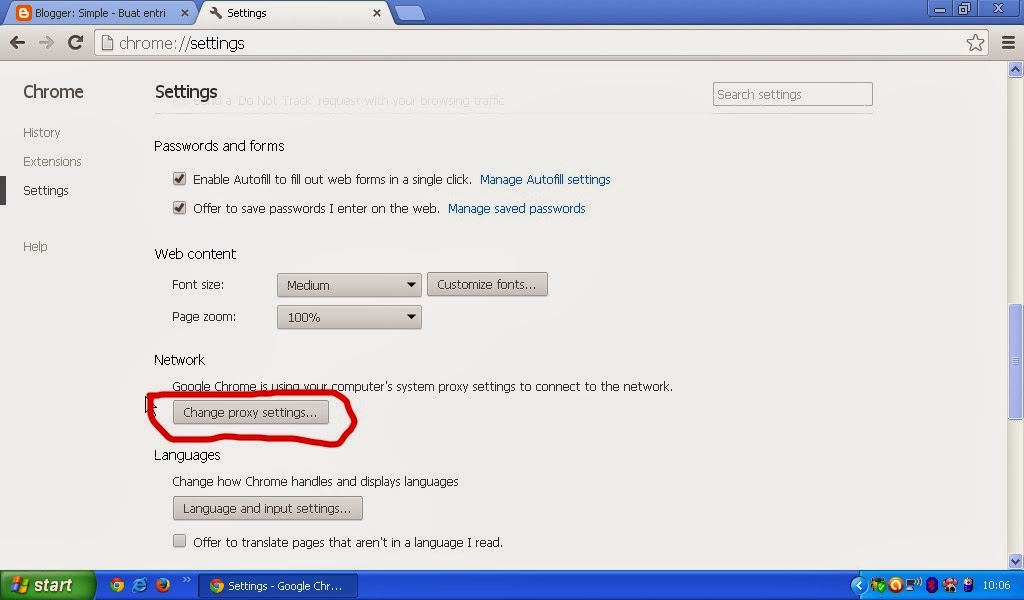Open Language and input settings
1024x600 pixels.
click(268, 509)
